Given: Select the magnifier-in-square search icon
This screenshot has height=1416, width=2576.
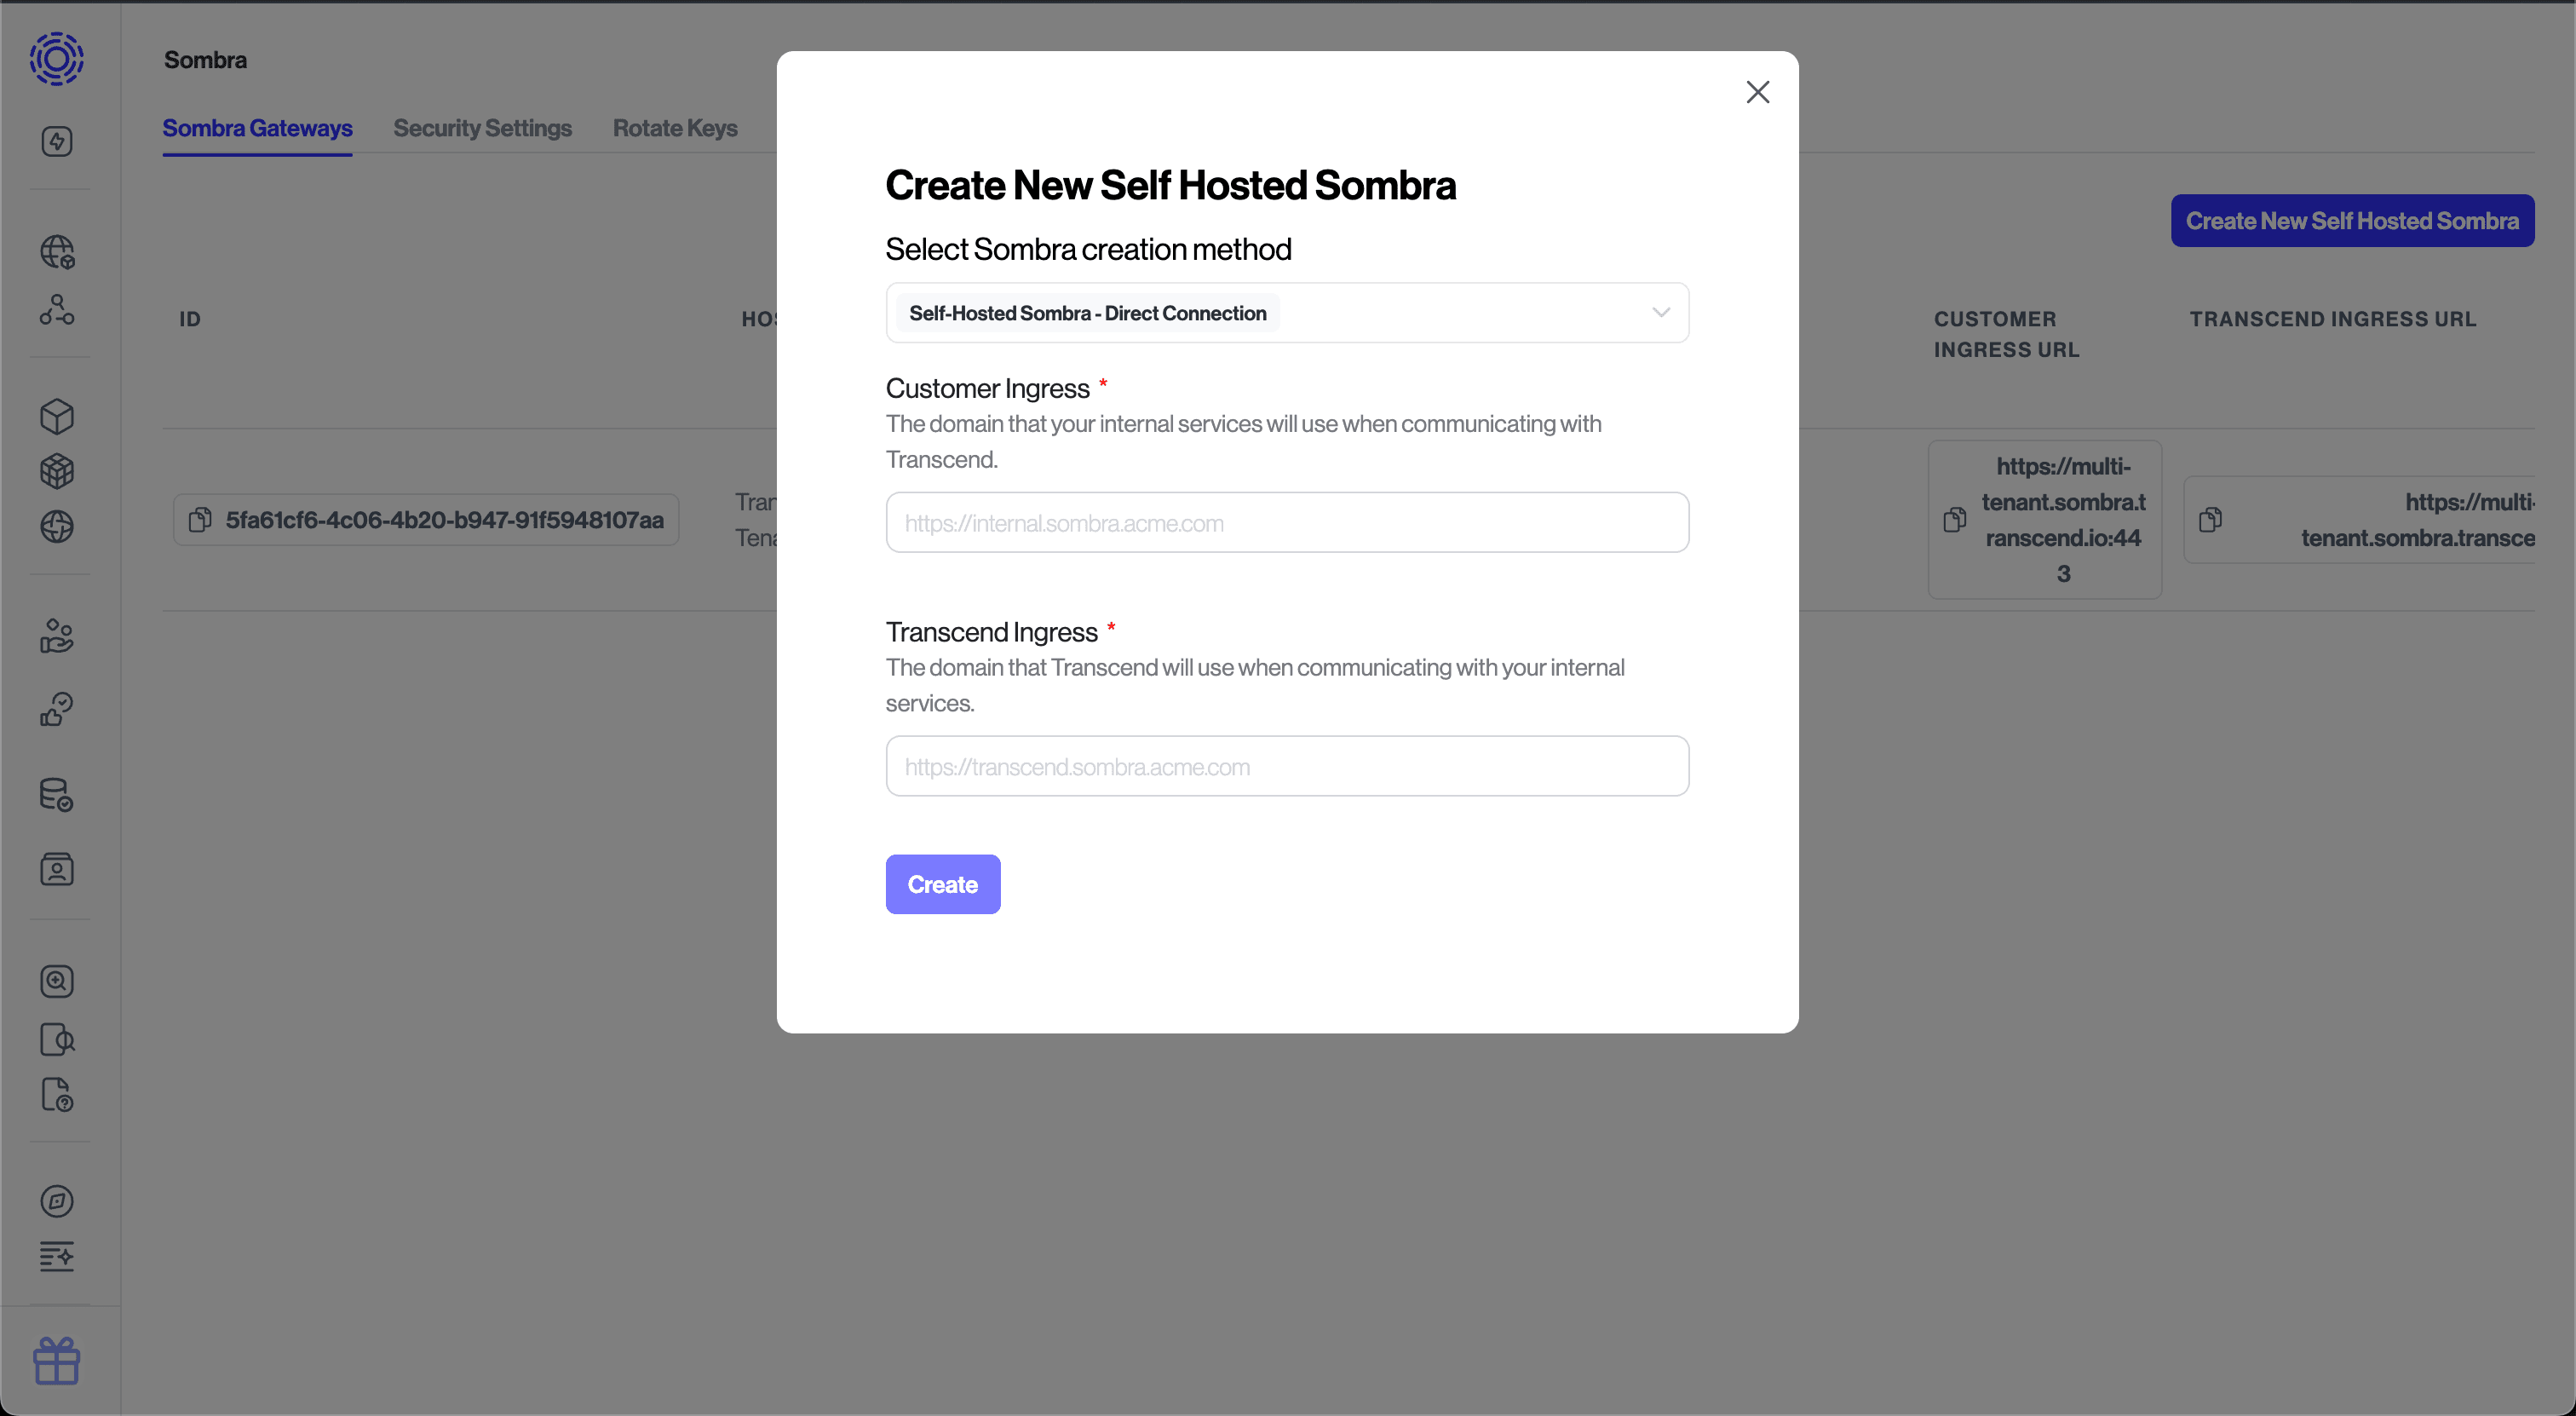Looking at the screenshot, I should pyautogui.click(x=57, y=981).
